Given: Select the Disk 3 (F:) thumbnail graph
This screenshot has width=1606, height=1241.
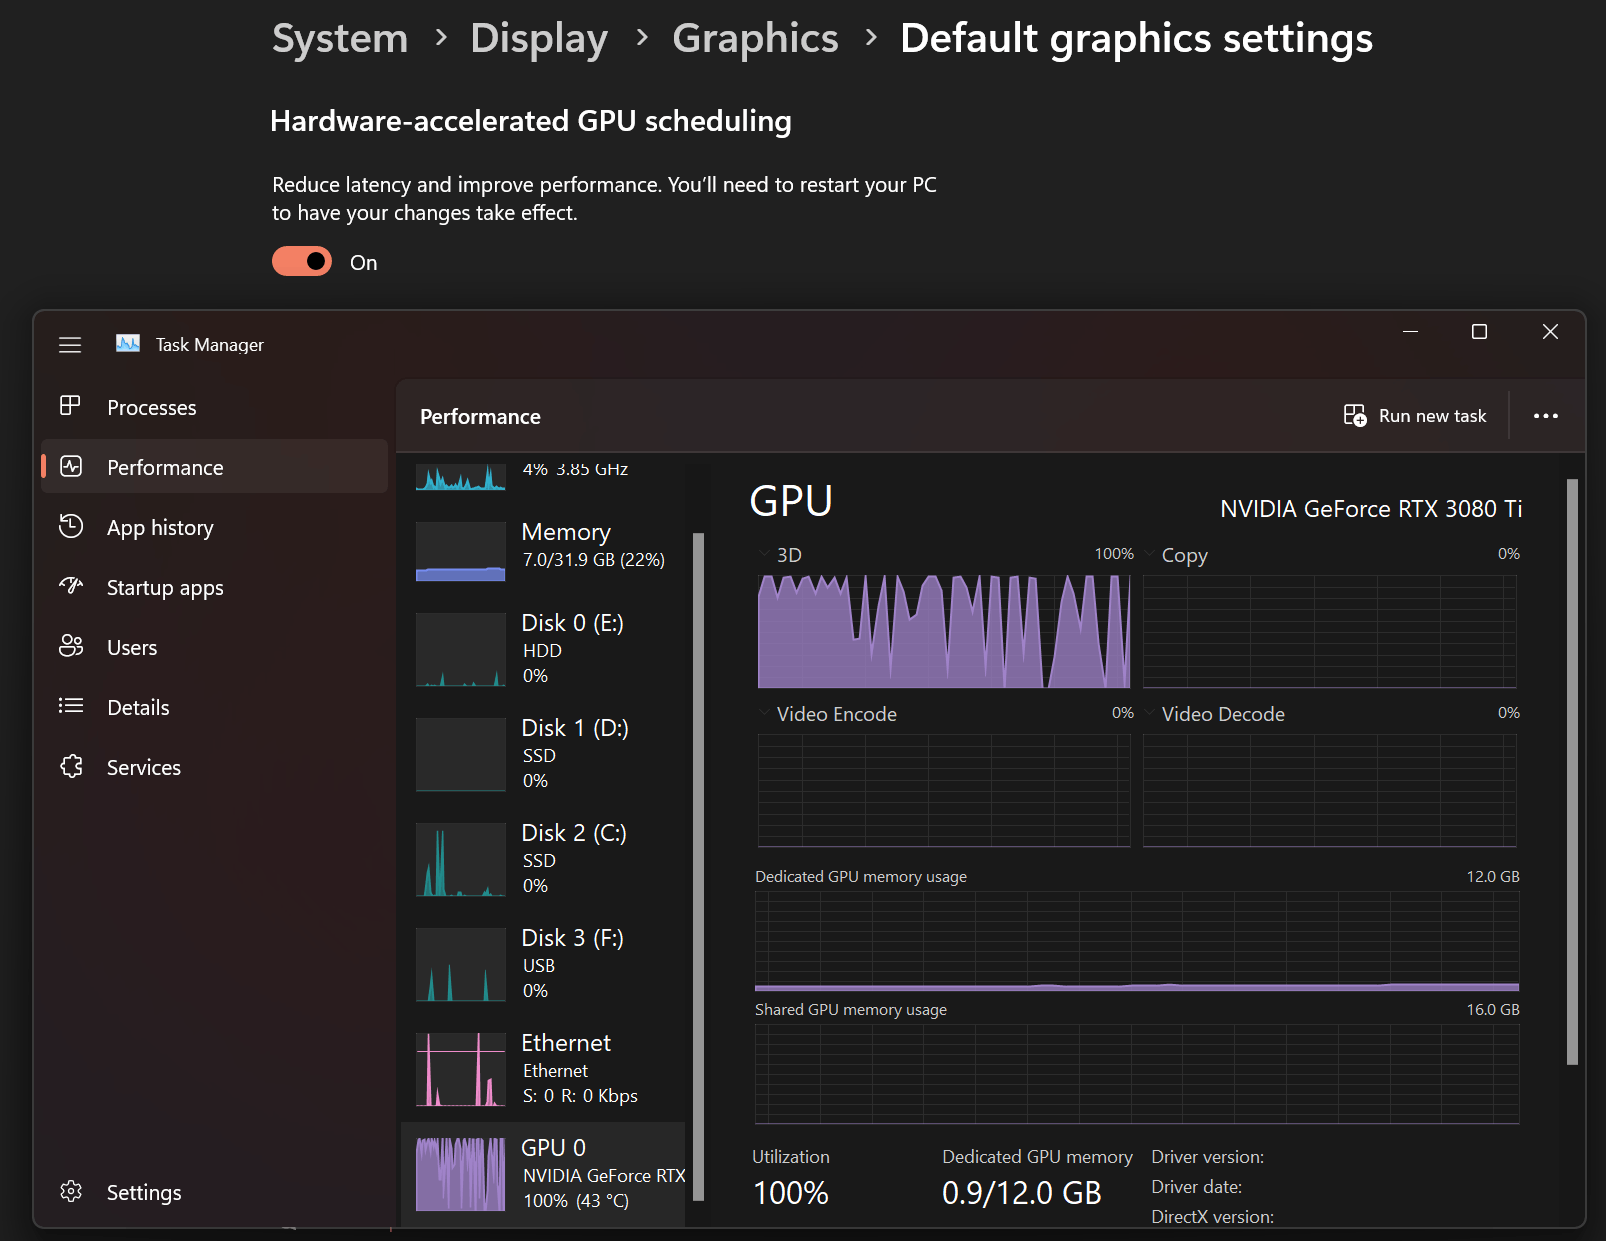Looking at the screenshot, I should 461,965.
